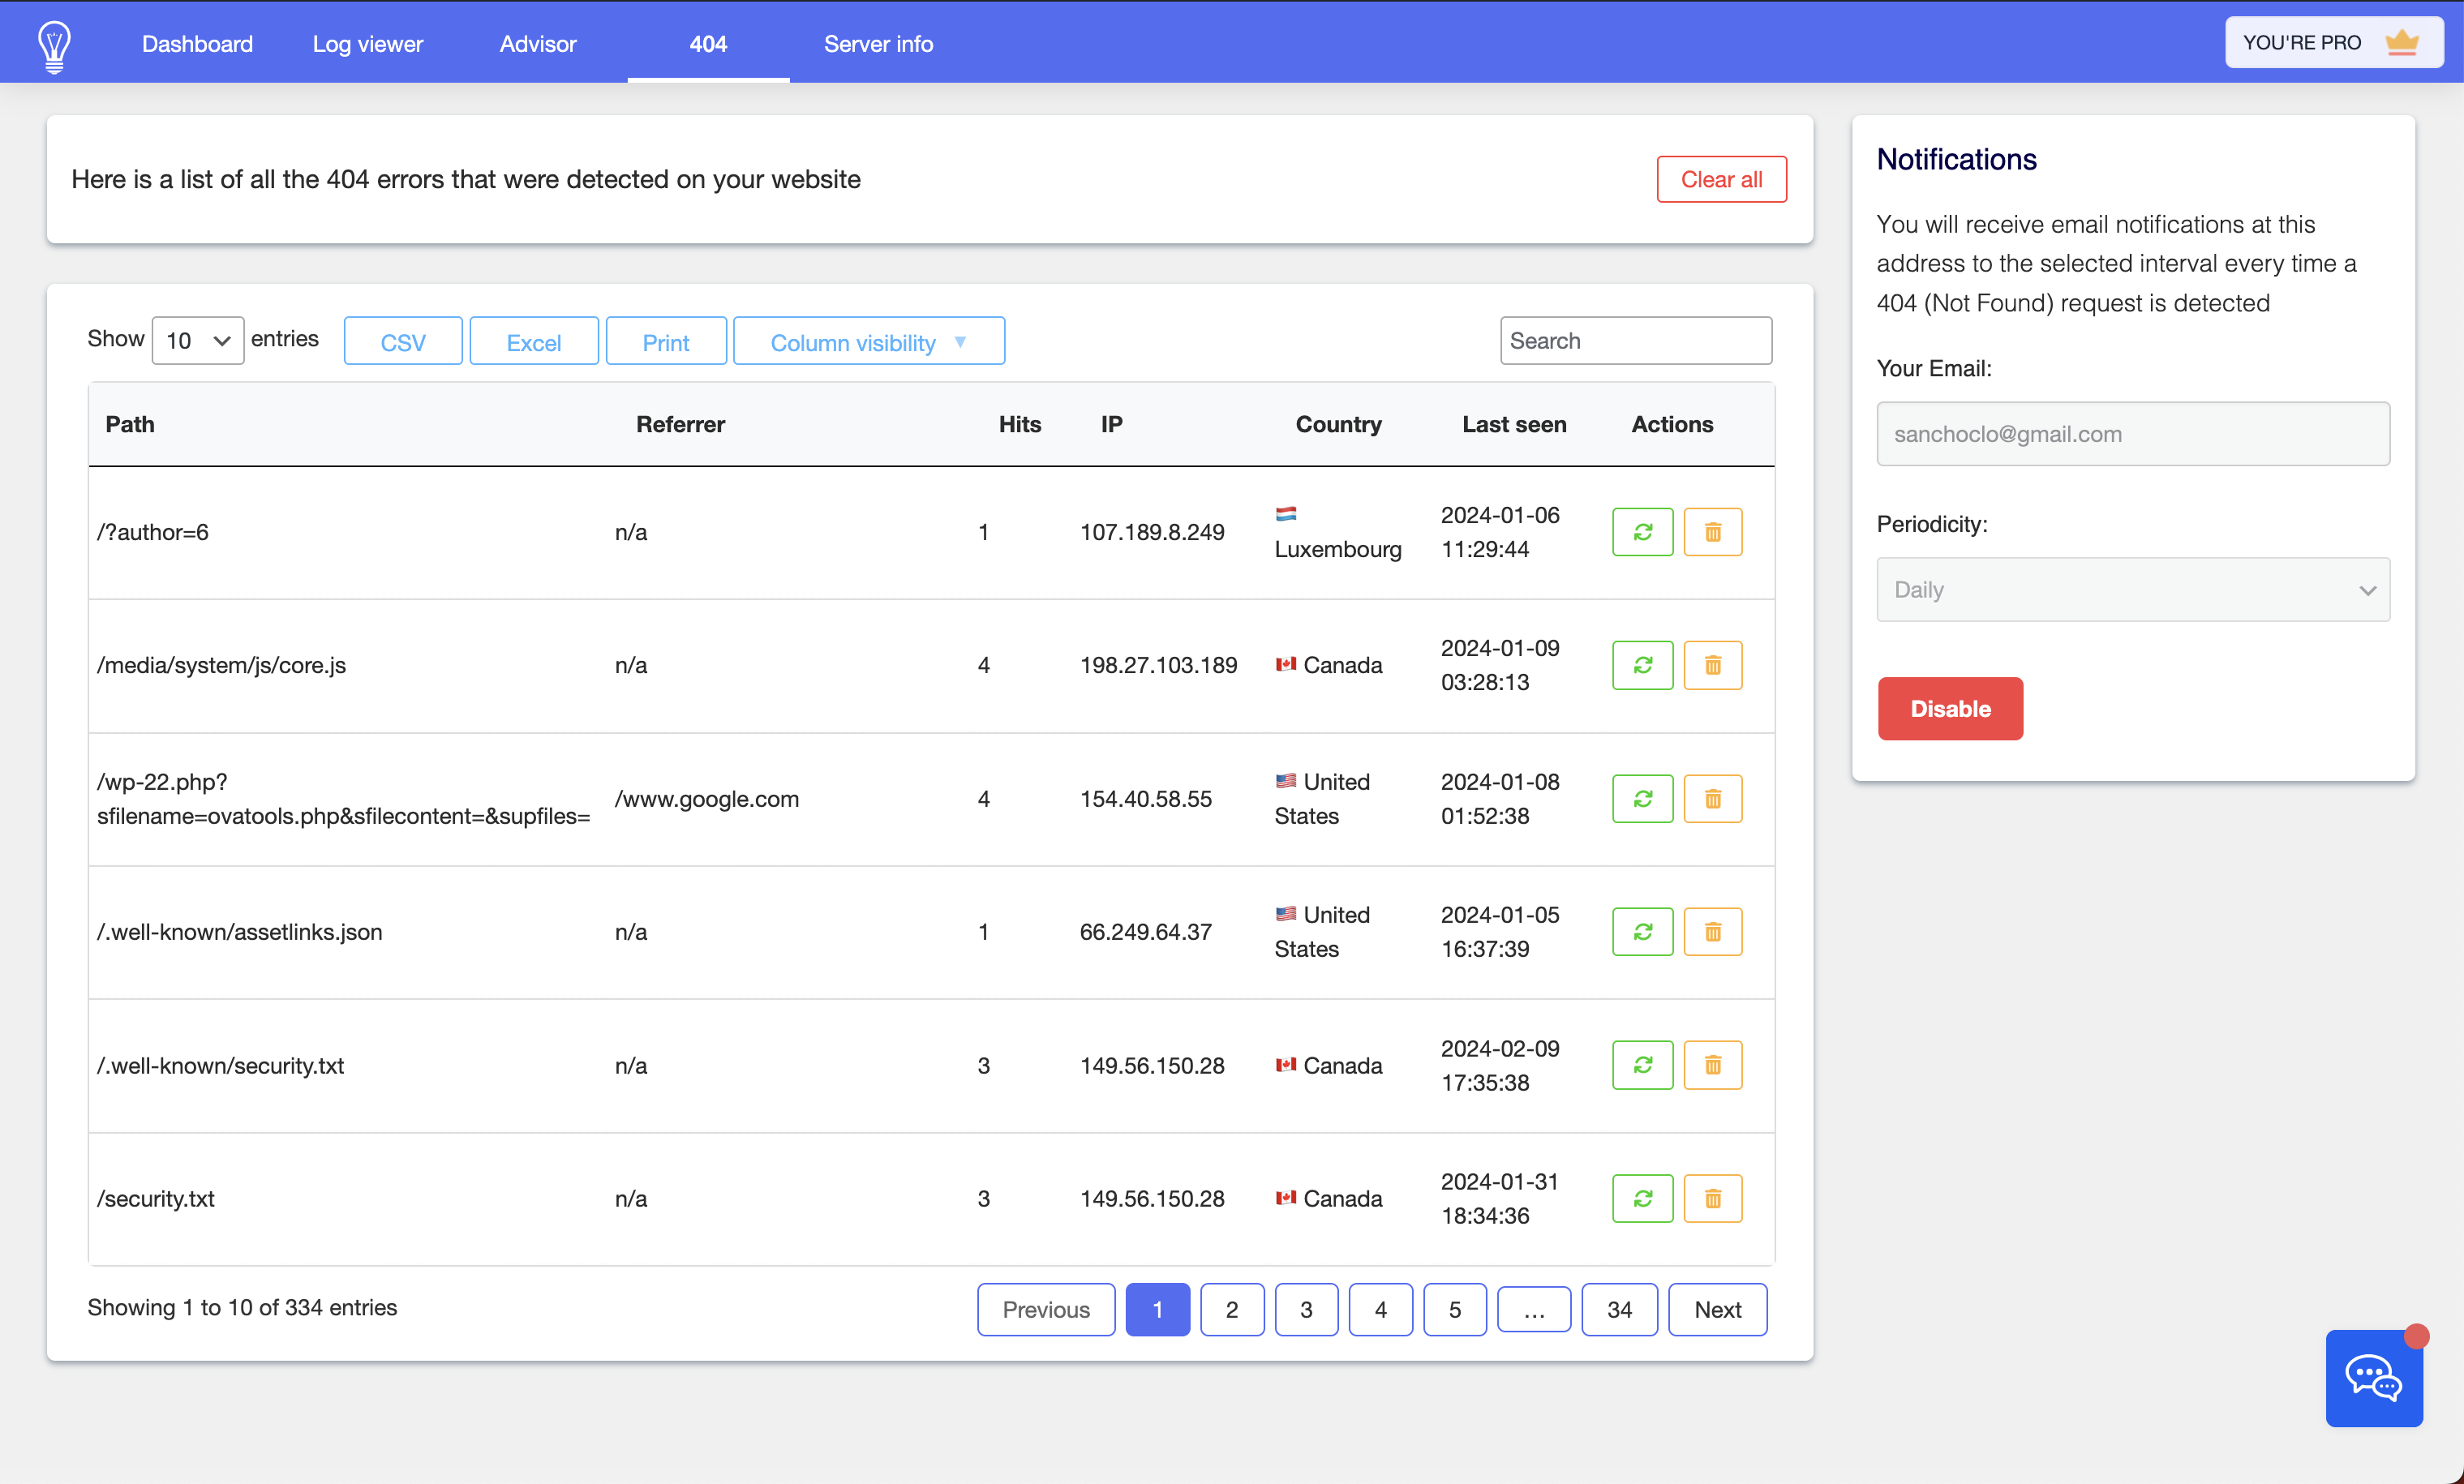Focus the Search input field

1636,341
